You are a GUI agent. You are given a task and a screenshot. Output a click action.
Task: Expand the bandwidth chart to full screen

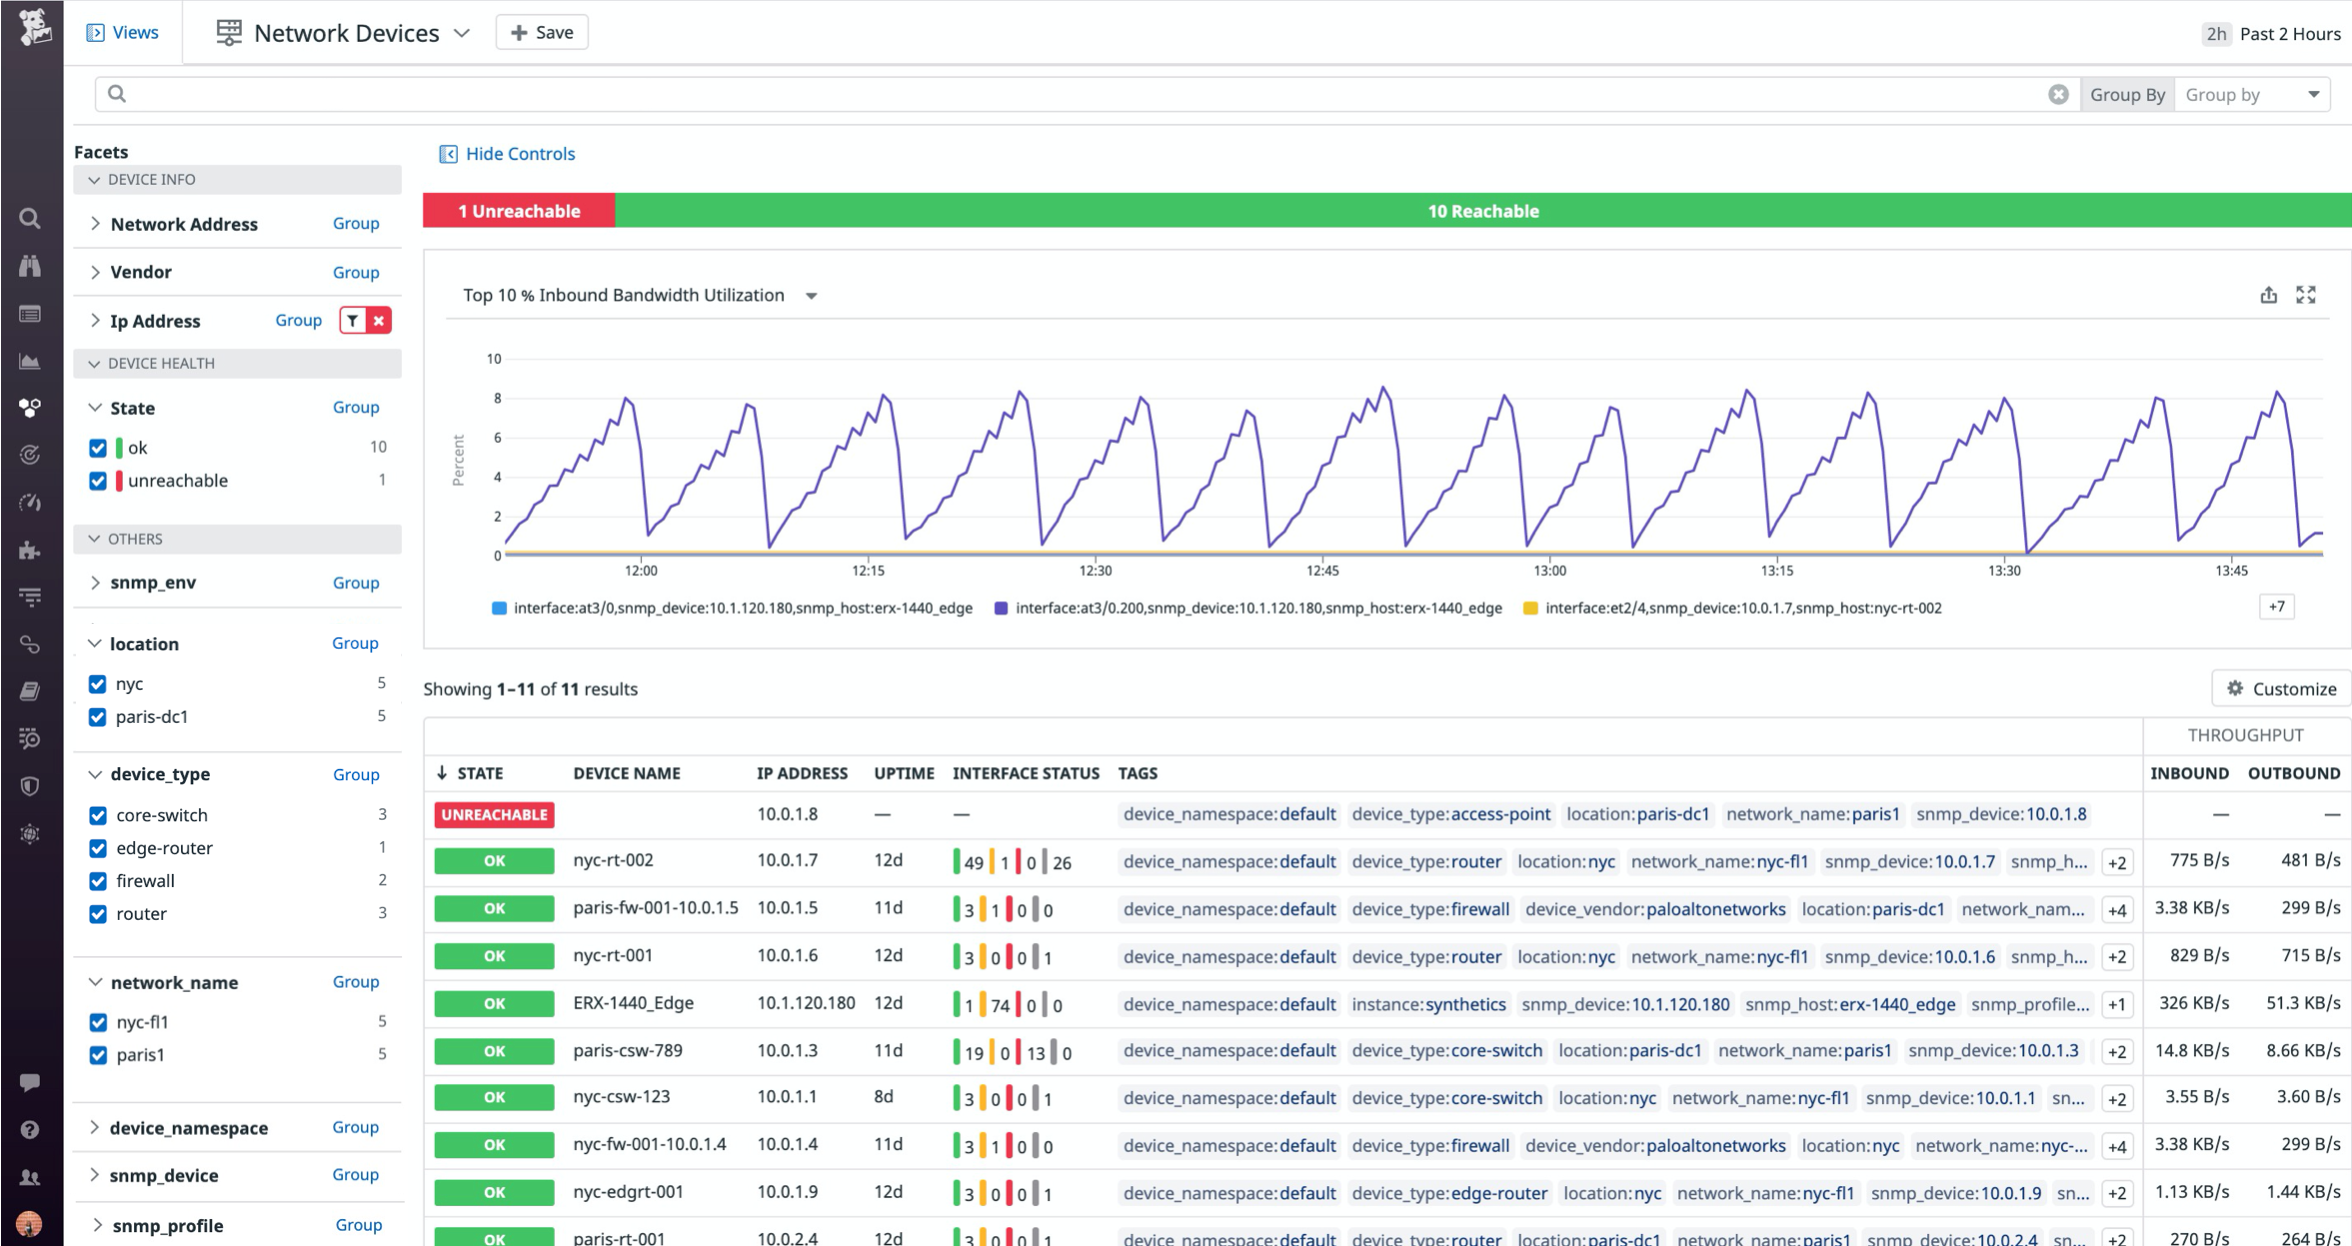tap(2307, 295)
